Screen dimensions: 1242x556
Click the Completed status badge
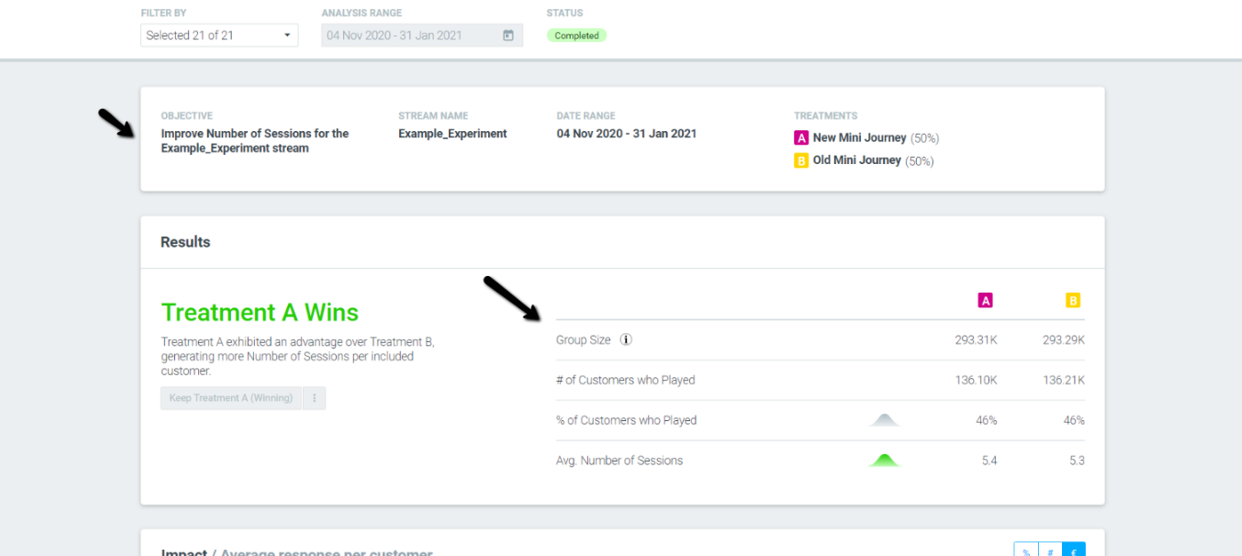coord(577,35)
